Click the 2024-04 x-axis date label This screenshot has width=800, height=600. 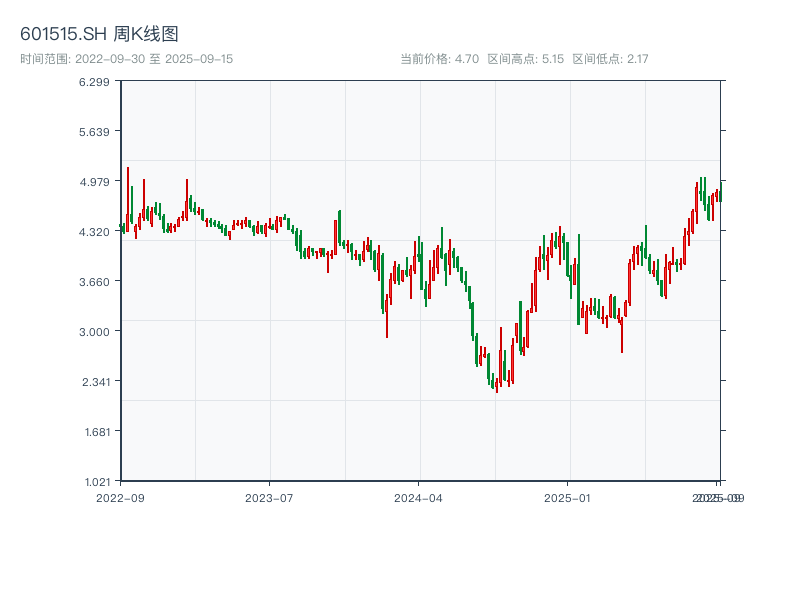[x=418, y=497]
